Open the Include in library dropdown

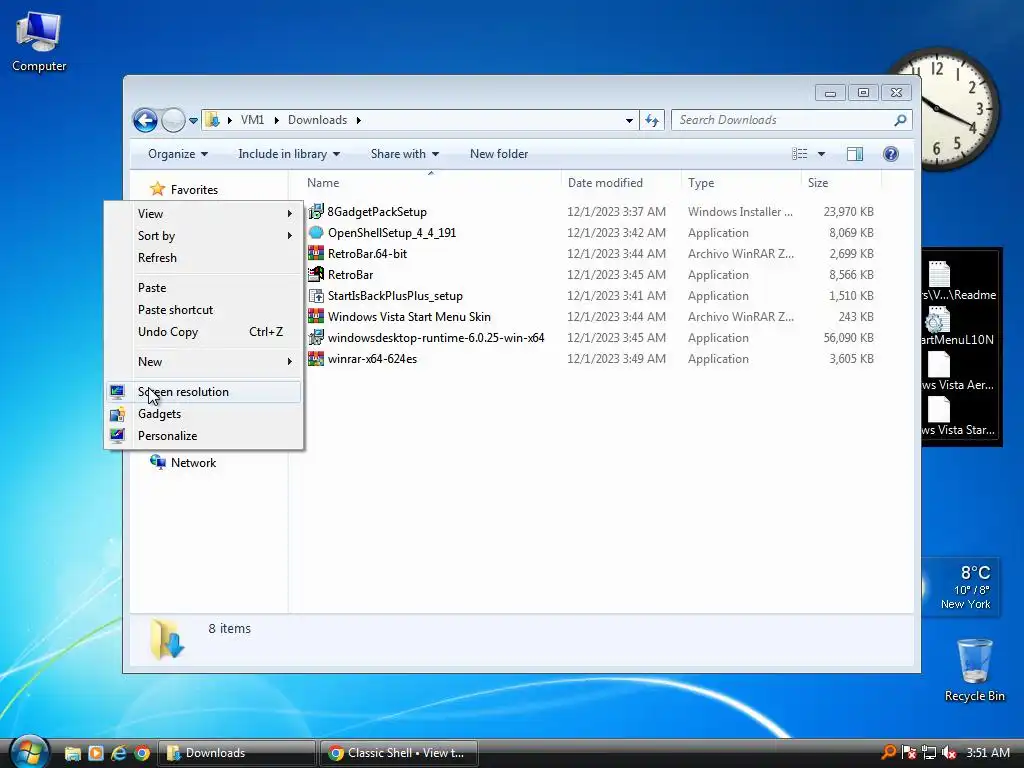point(289,154)
